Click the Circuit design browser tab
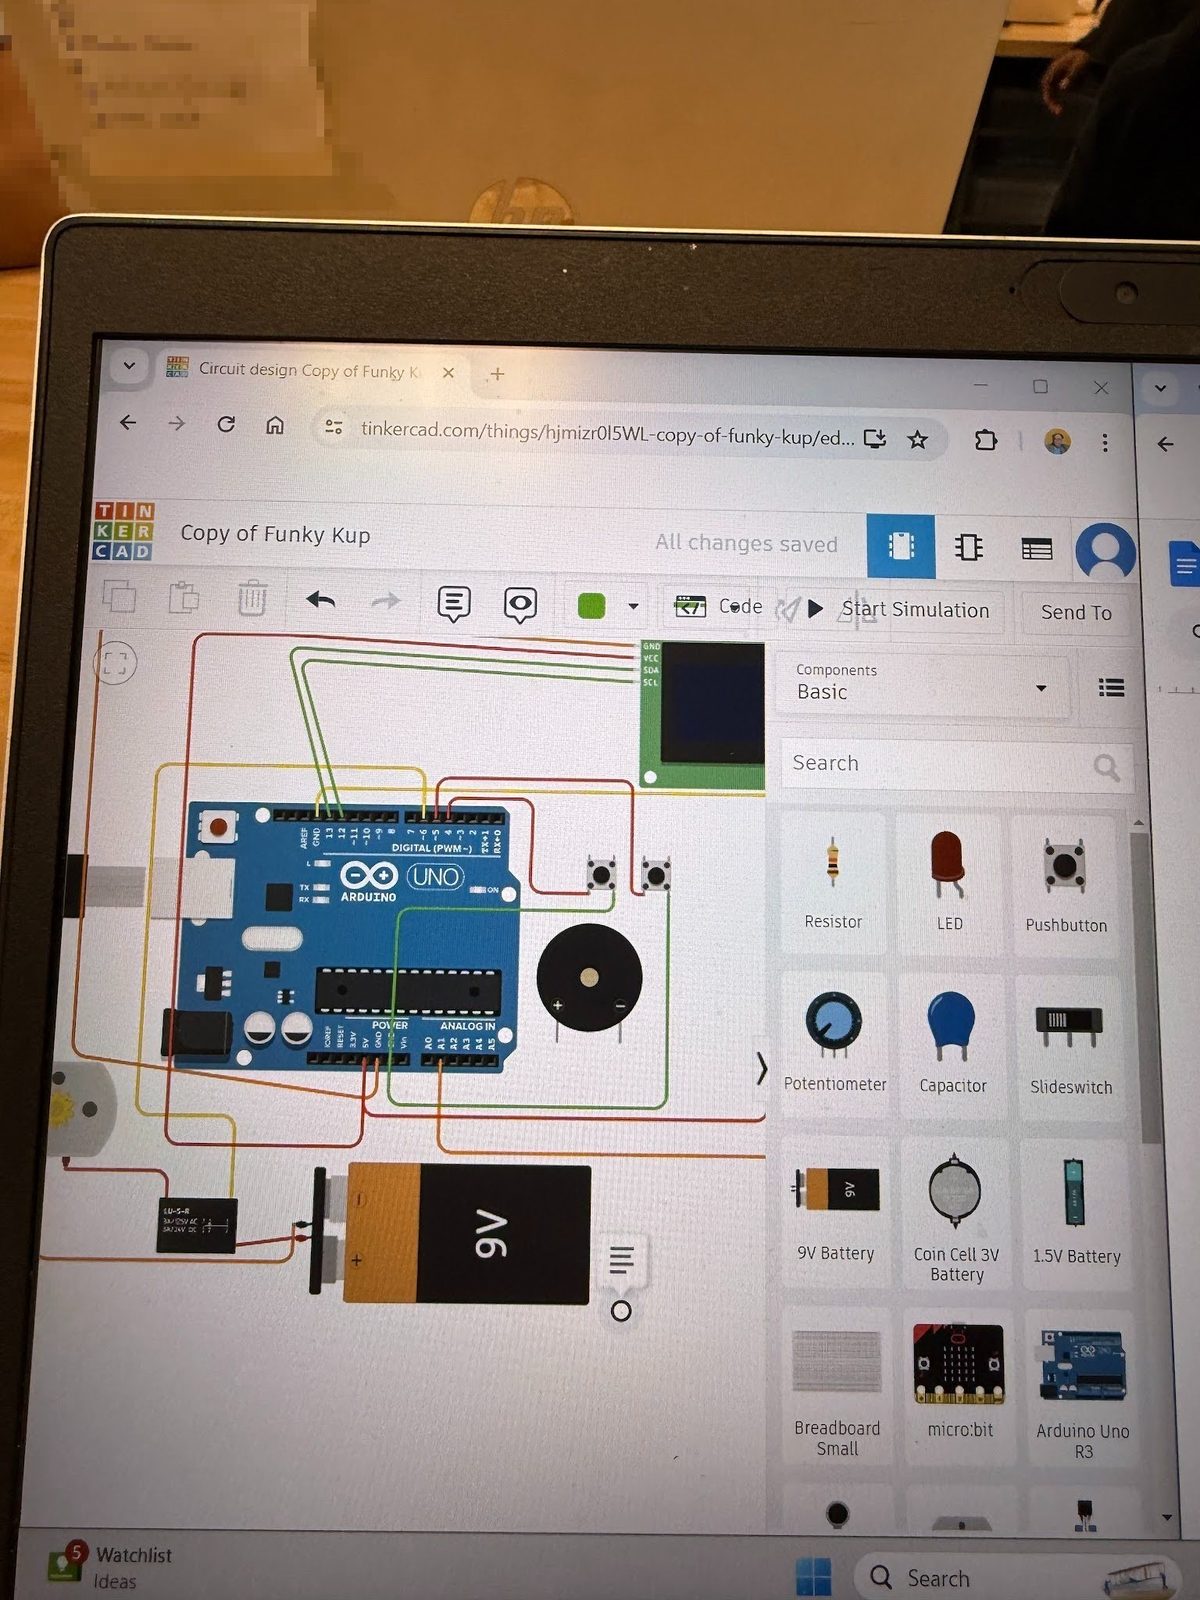Screen dimensions: 1200x1600 (x=310, y=370)
